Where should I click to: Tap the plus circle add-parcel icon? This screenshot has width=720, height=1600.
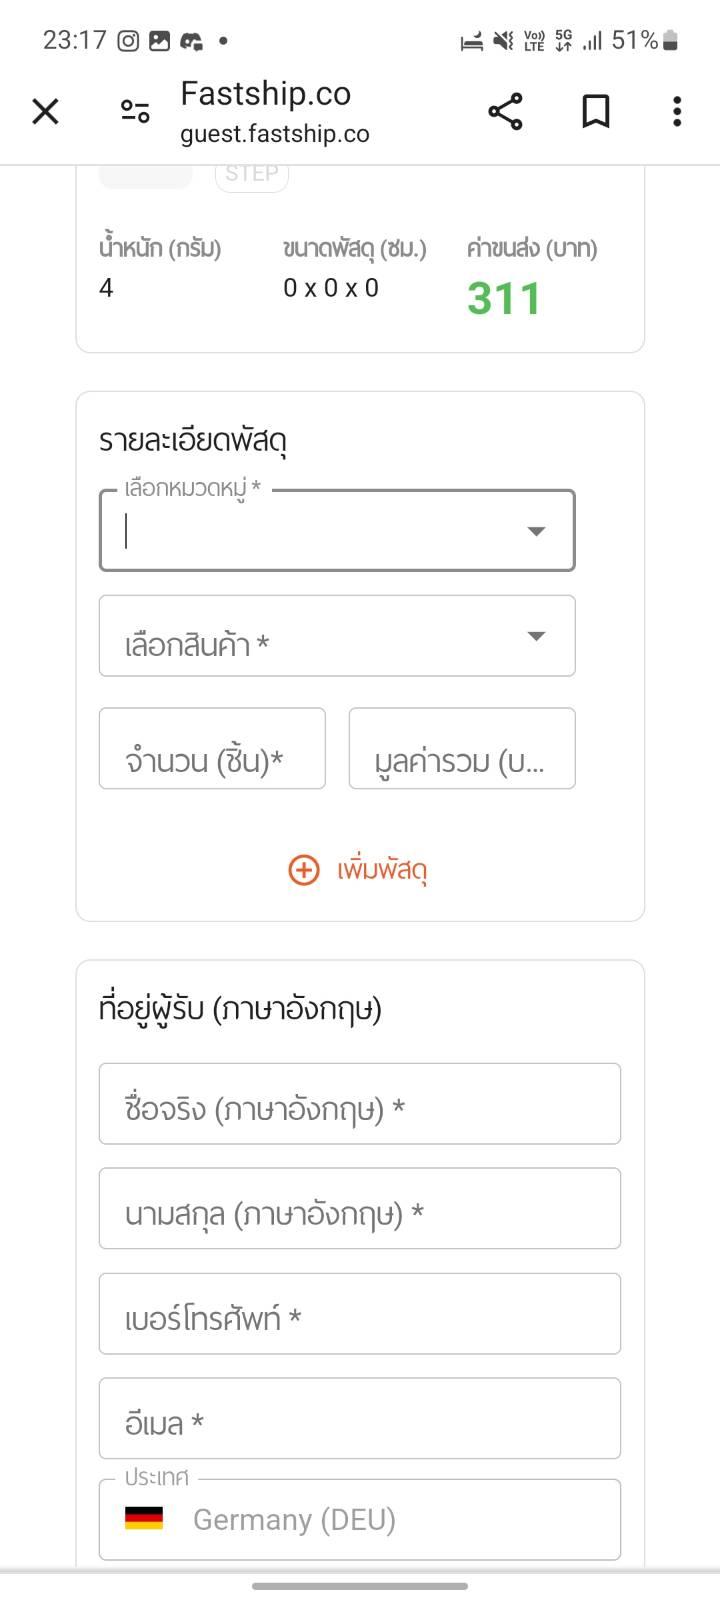[304, 870]
